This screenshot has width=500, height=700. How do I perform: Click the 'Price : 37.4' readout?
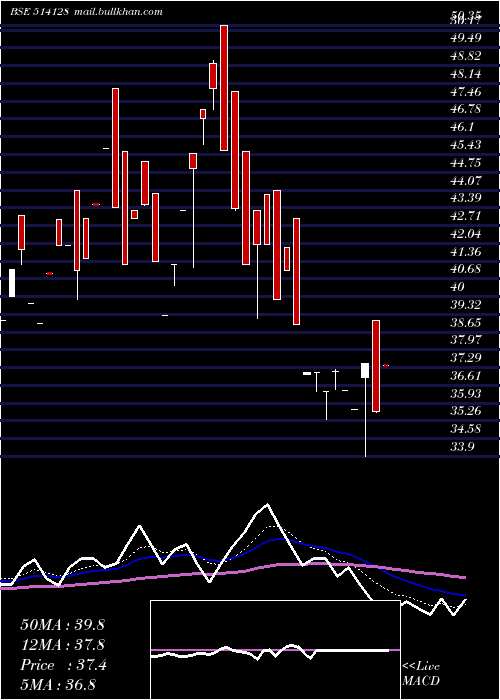tap(63, 665)
